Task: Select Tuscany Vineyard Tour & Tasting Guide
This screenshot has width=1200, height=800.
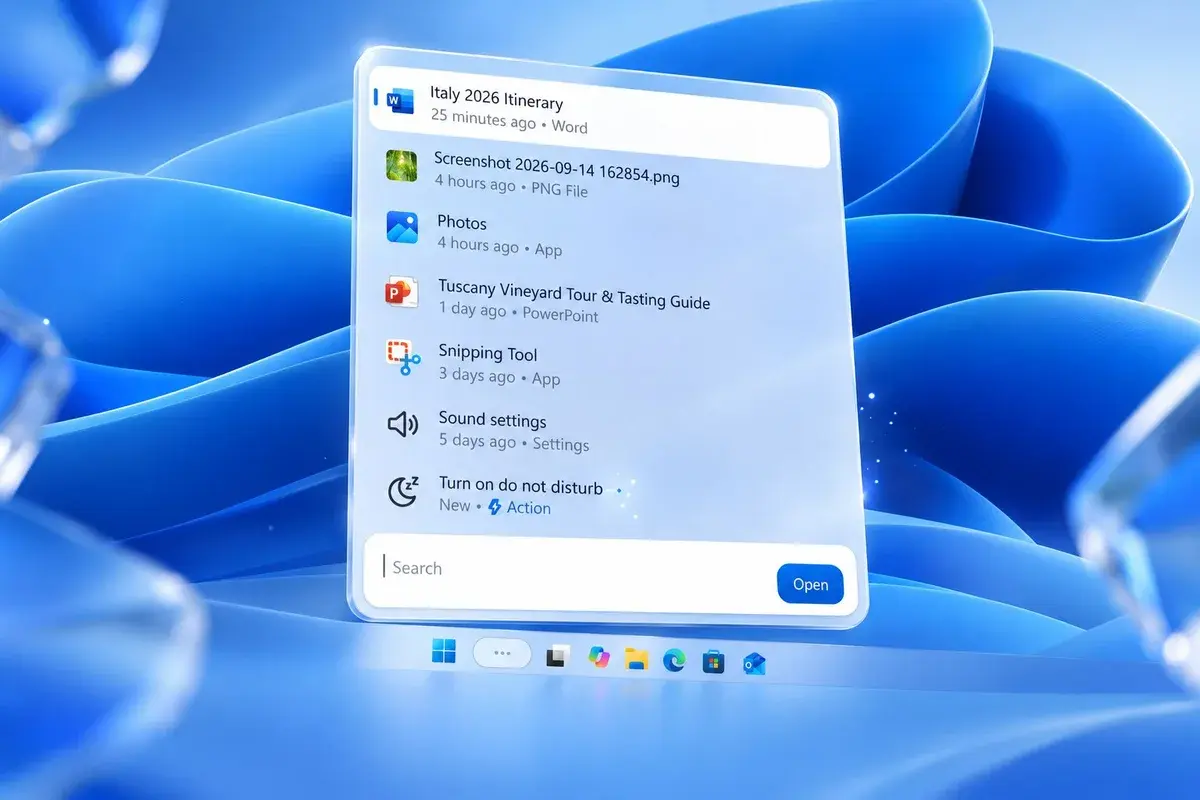Action: click(574, 294)
